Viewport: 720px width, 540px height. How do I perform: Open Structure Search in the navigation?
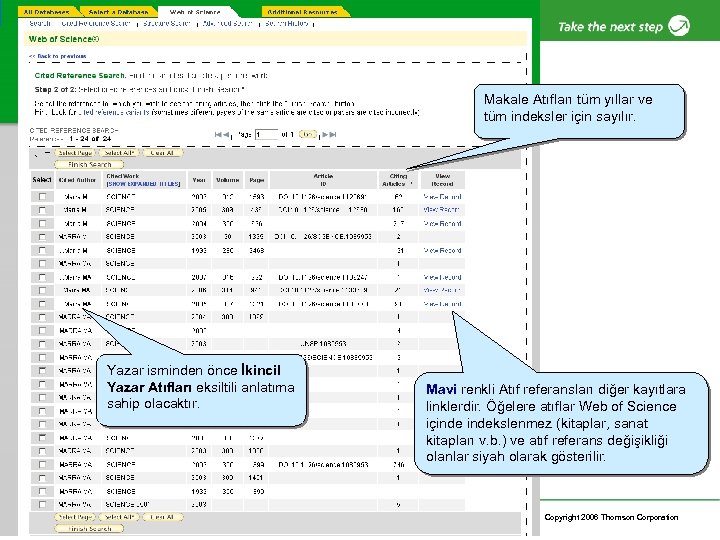pos(166,23)
